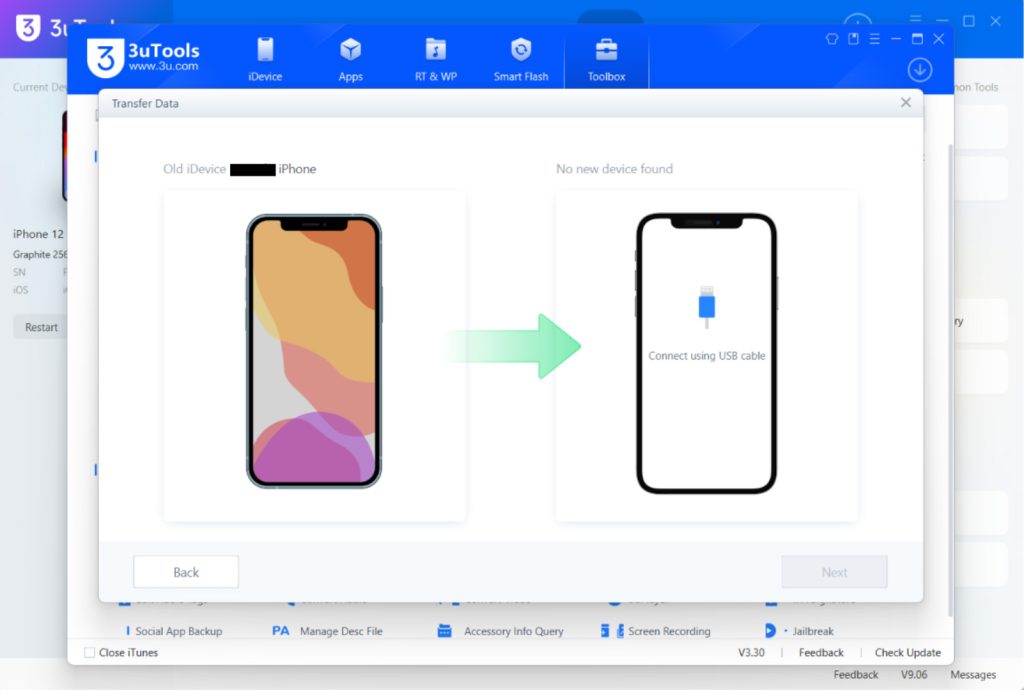Click the old iPhone image

314,351
